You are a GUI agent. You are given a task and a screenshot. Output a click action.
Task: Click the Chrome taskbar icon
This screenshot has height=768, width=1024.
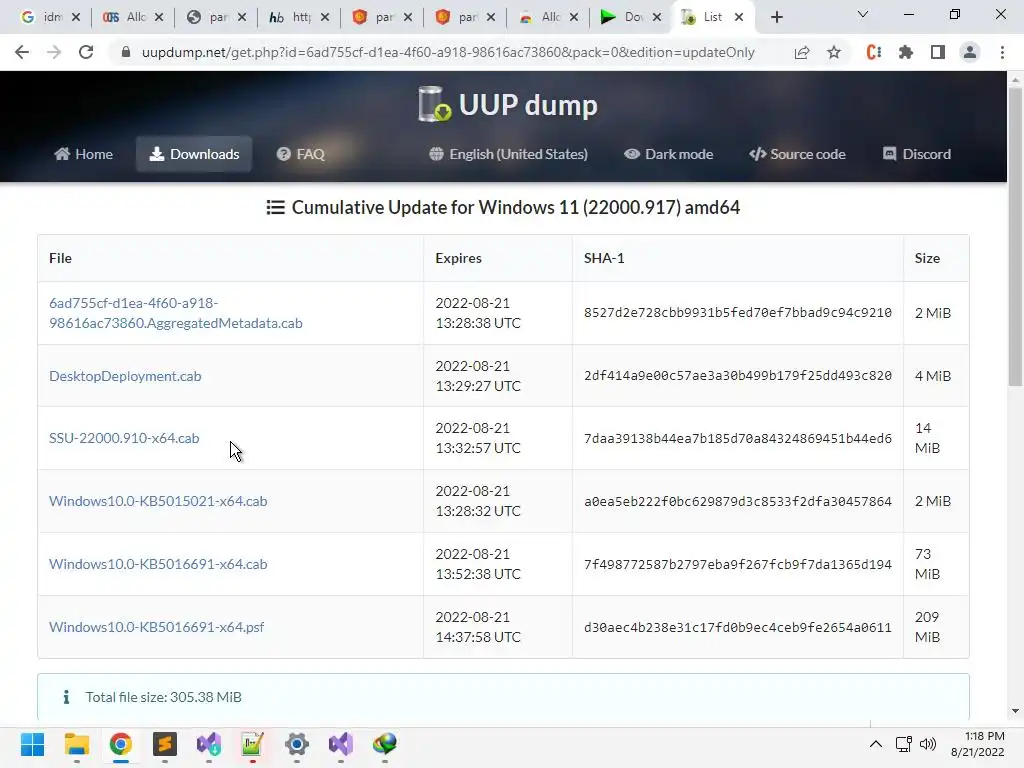pos(120,744)
